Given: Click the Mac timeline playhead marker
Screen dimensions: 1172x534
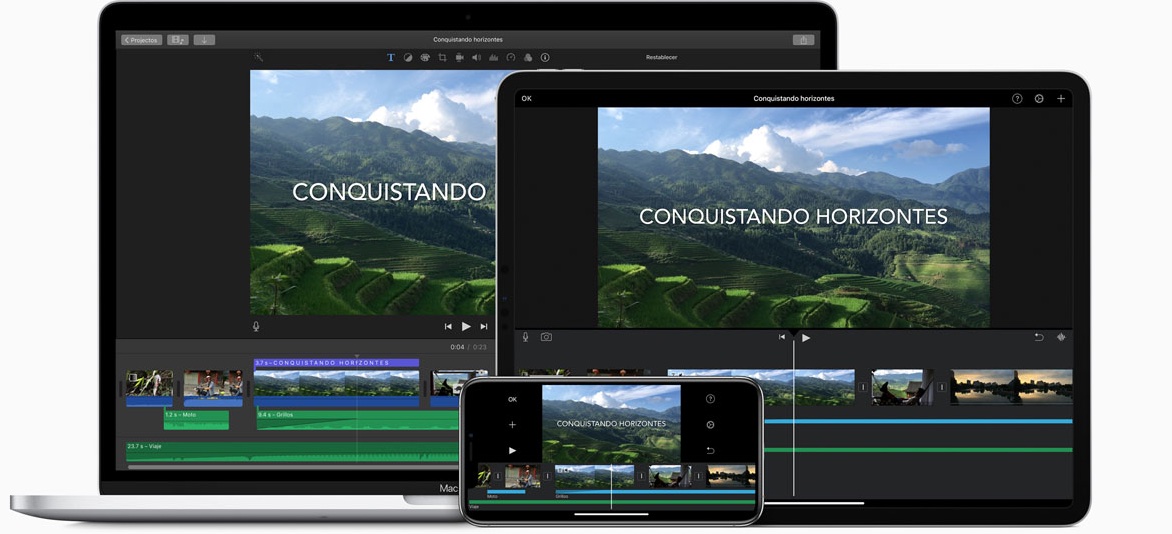Looking at the screenshot, I should (357, 356).
